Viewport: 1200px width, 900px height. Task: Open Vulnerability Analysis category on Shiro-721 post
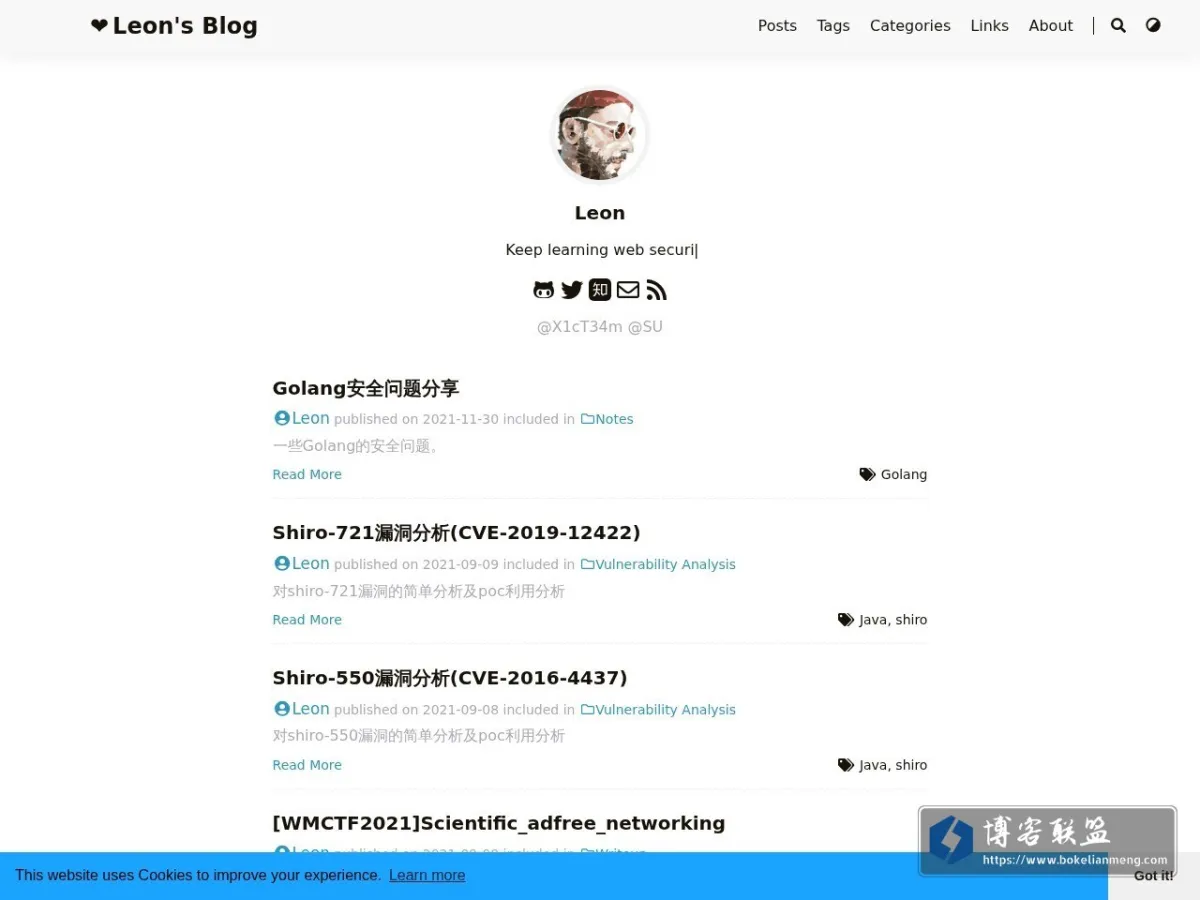pos(658,564)
